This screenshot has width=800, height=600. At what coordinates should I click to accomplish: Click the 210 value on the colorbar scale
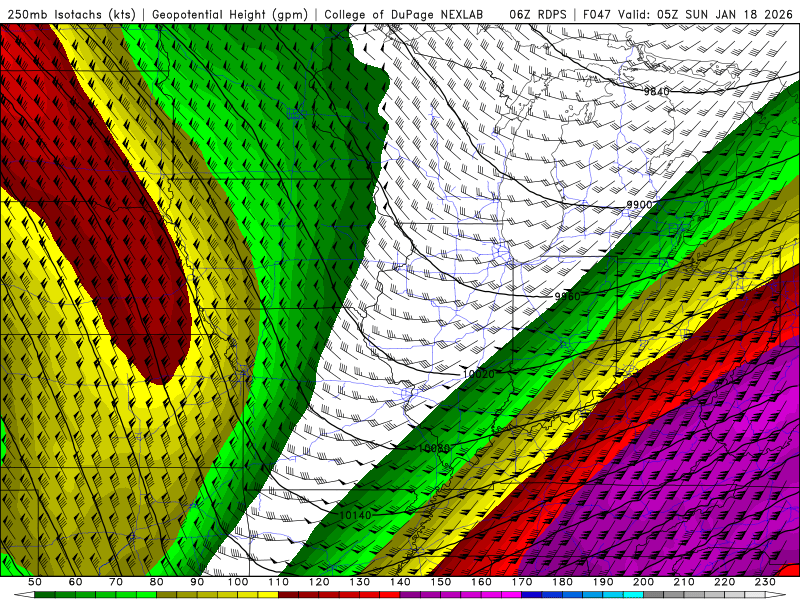[684, 582]
